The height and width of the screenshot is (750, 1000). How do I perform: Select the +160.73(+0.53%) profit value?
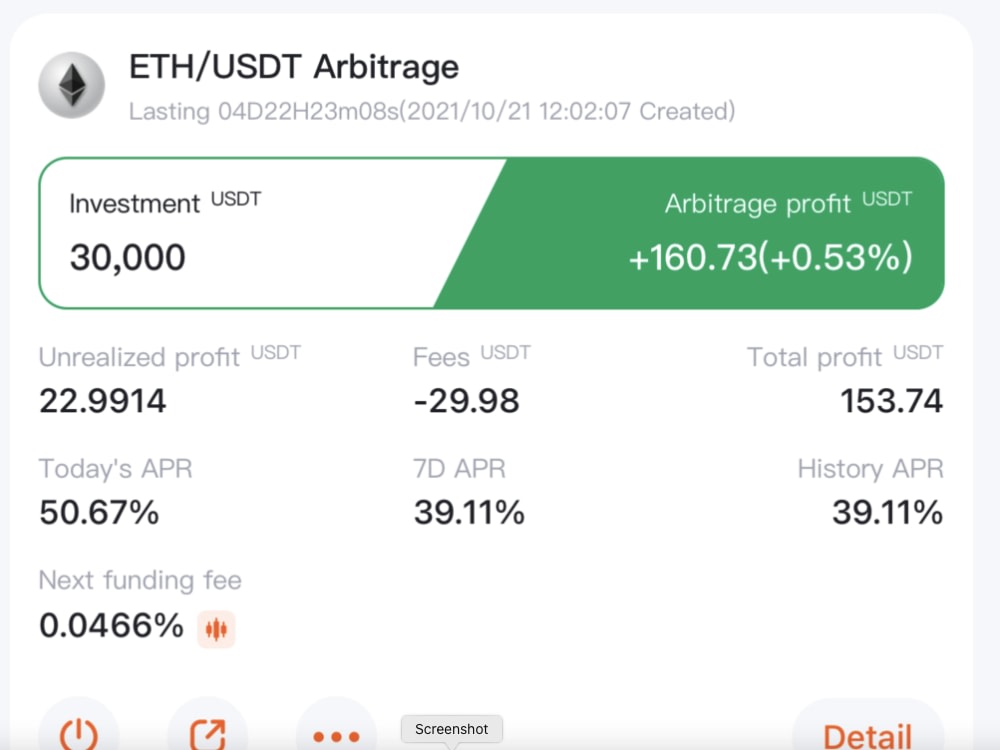pos(770,258)
